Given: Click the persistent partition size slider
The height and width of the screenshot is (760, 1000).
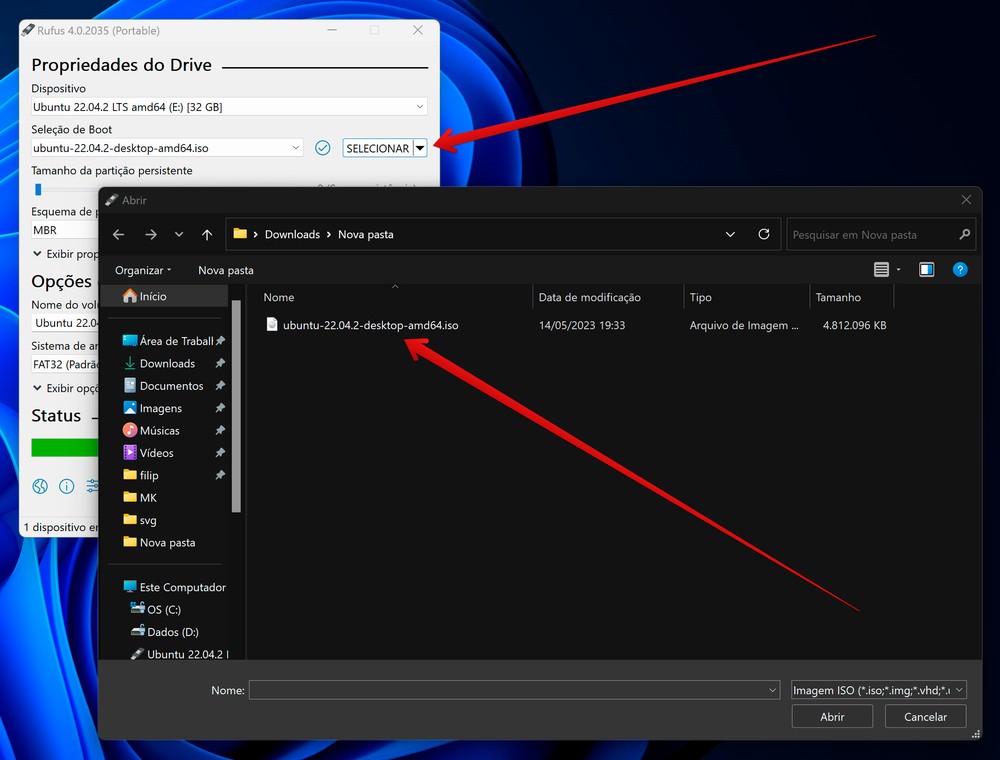Looking at the screenshot, I should (x=38, y=189).
